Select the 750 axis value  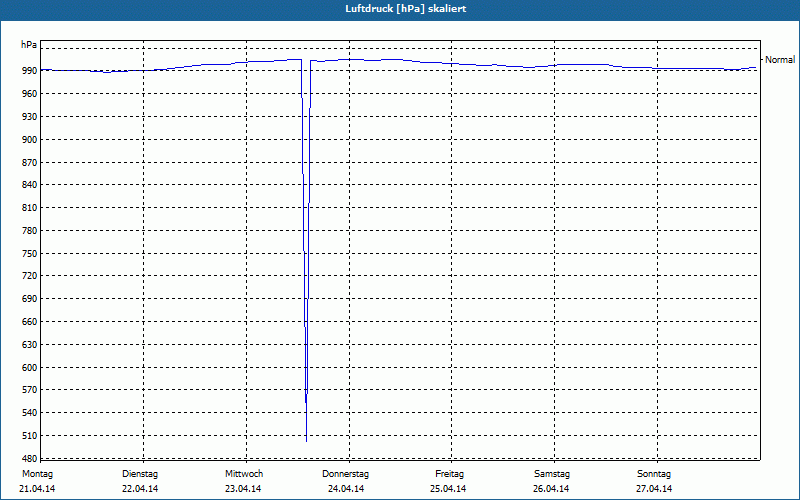point(29,254)
